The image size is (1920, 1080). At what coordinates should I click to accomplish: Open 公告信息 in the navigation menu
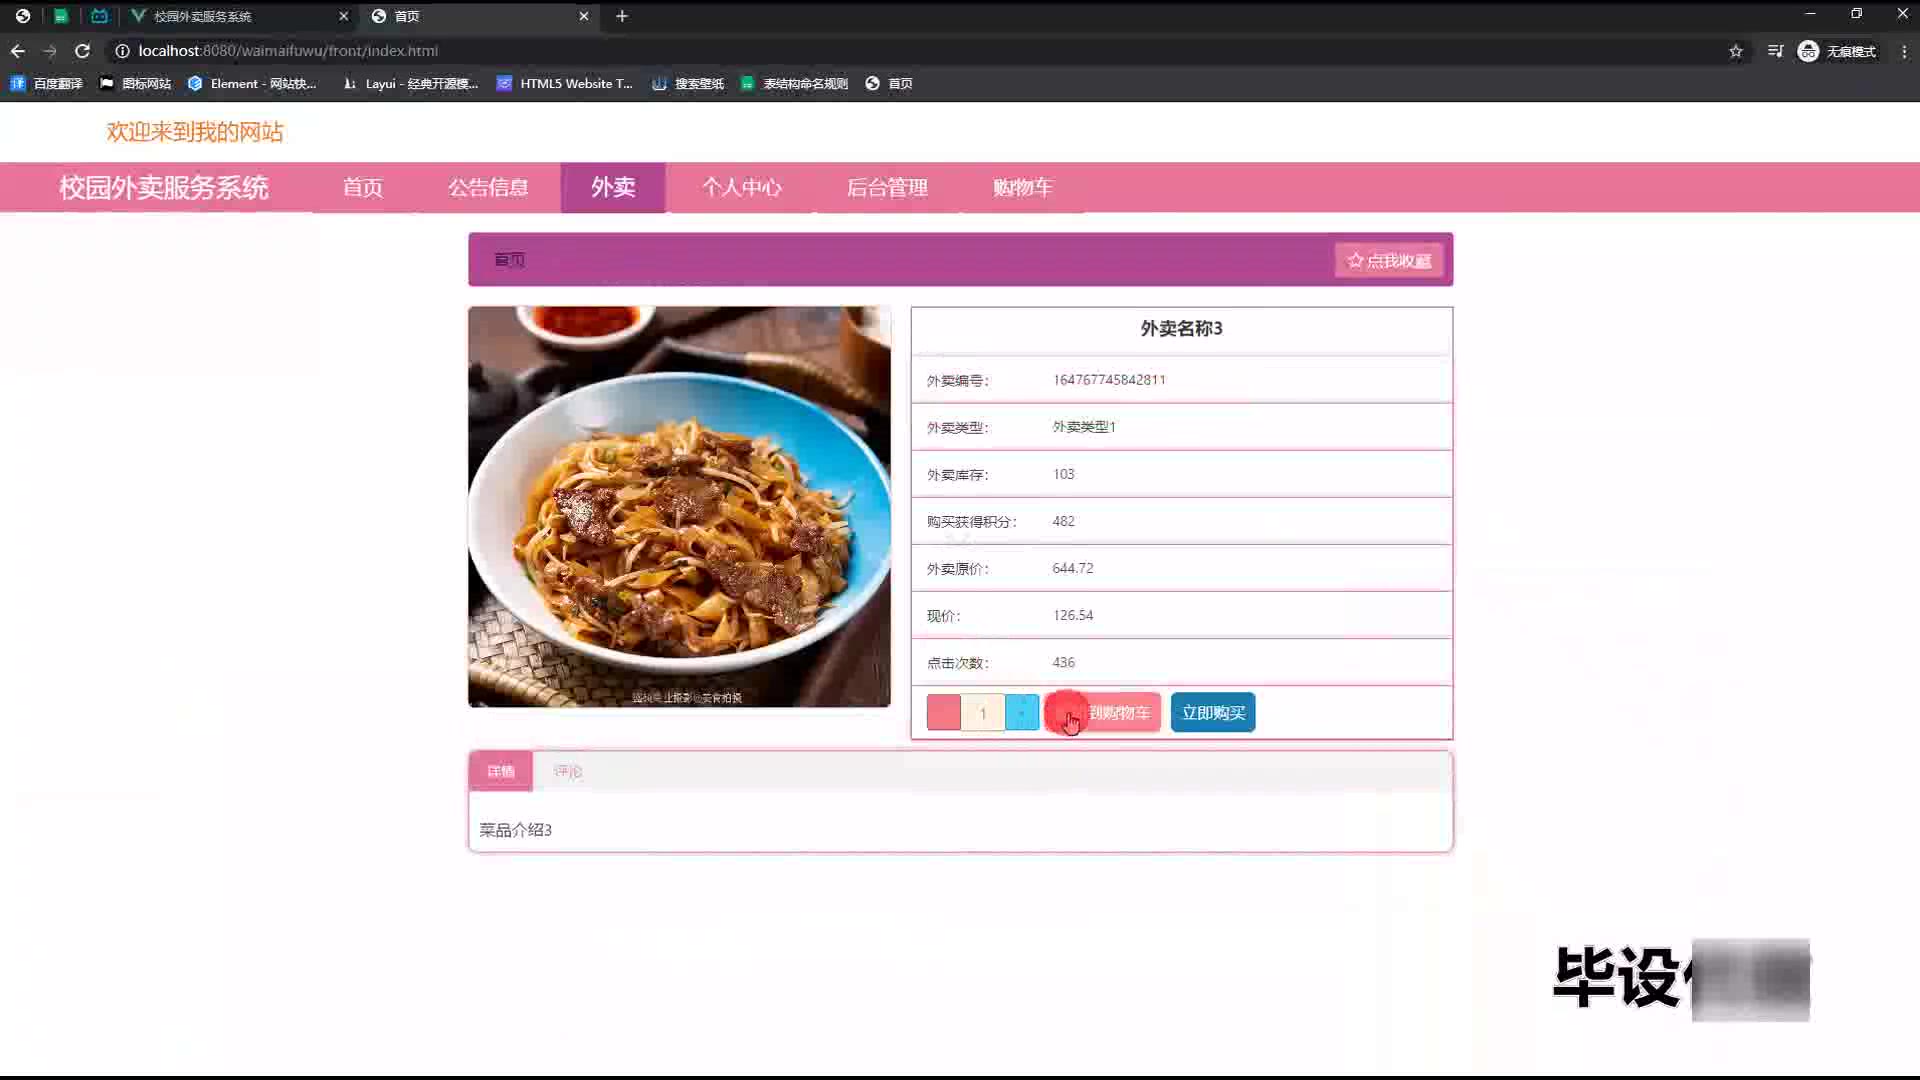pyautogui.click(x=488, y=188)
